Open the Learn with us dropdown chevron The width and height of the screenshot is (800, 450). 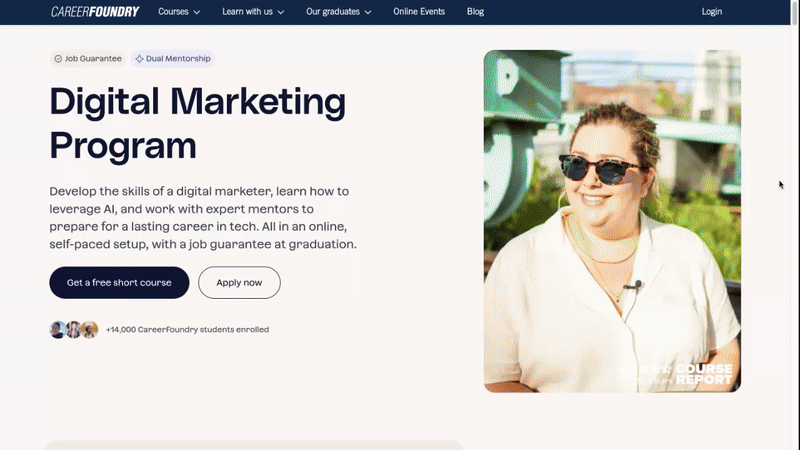pos(281,13)
